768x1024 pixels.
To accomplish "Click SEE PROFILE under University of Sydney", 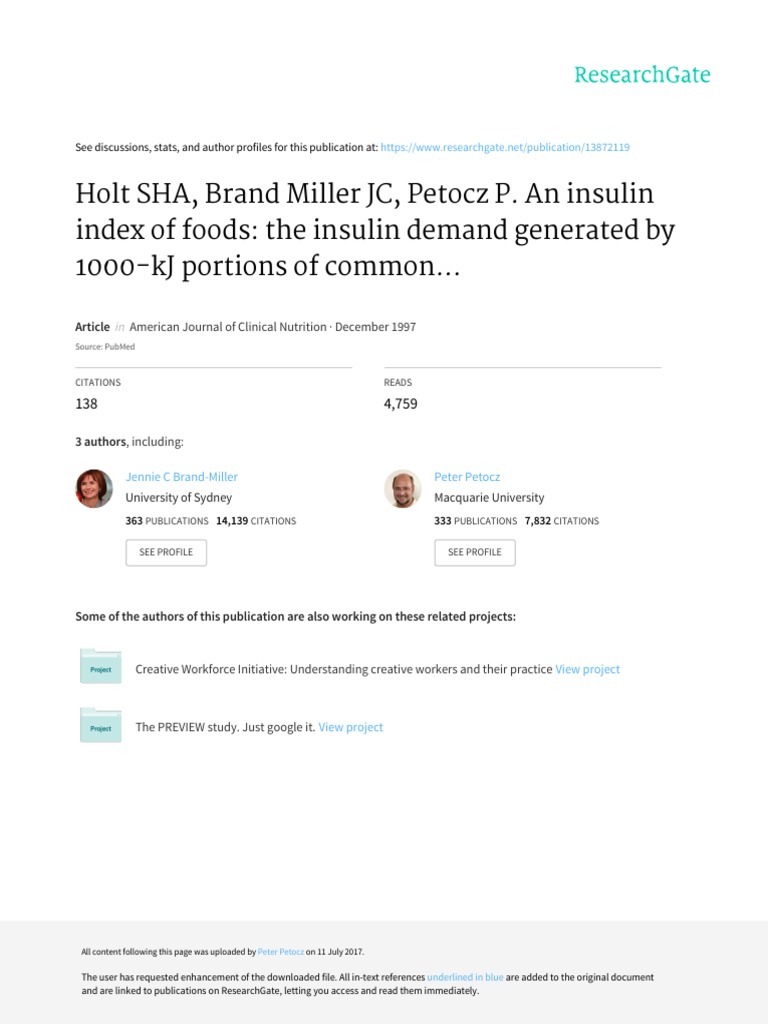I will point(166,552).
